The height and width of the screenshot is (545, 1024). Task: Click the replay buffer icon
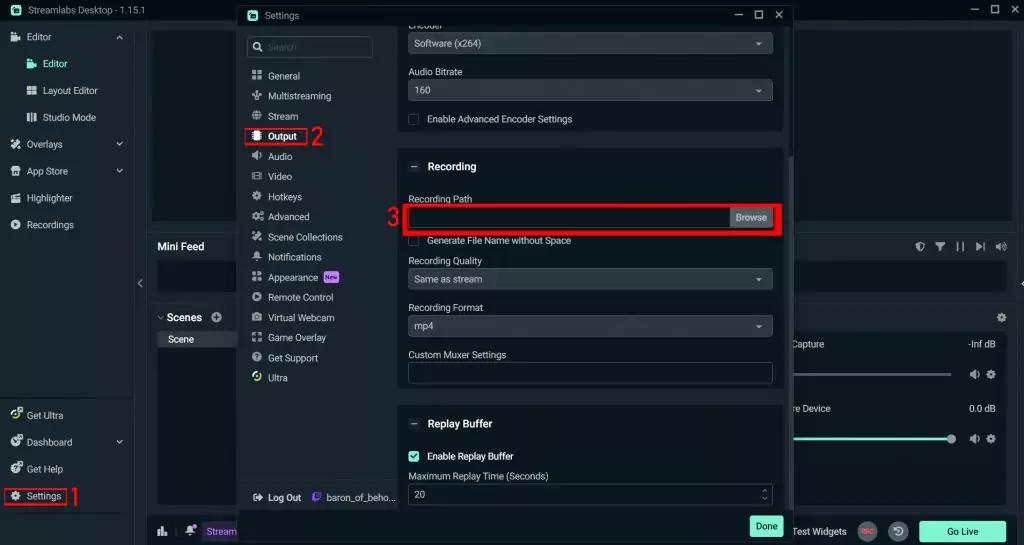point(898,531)
